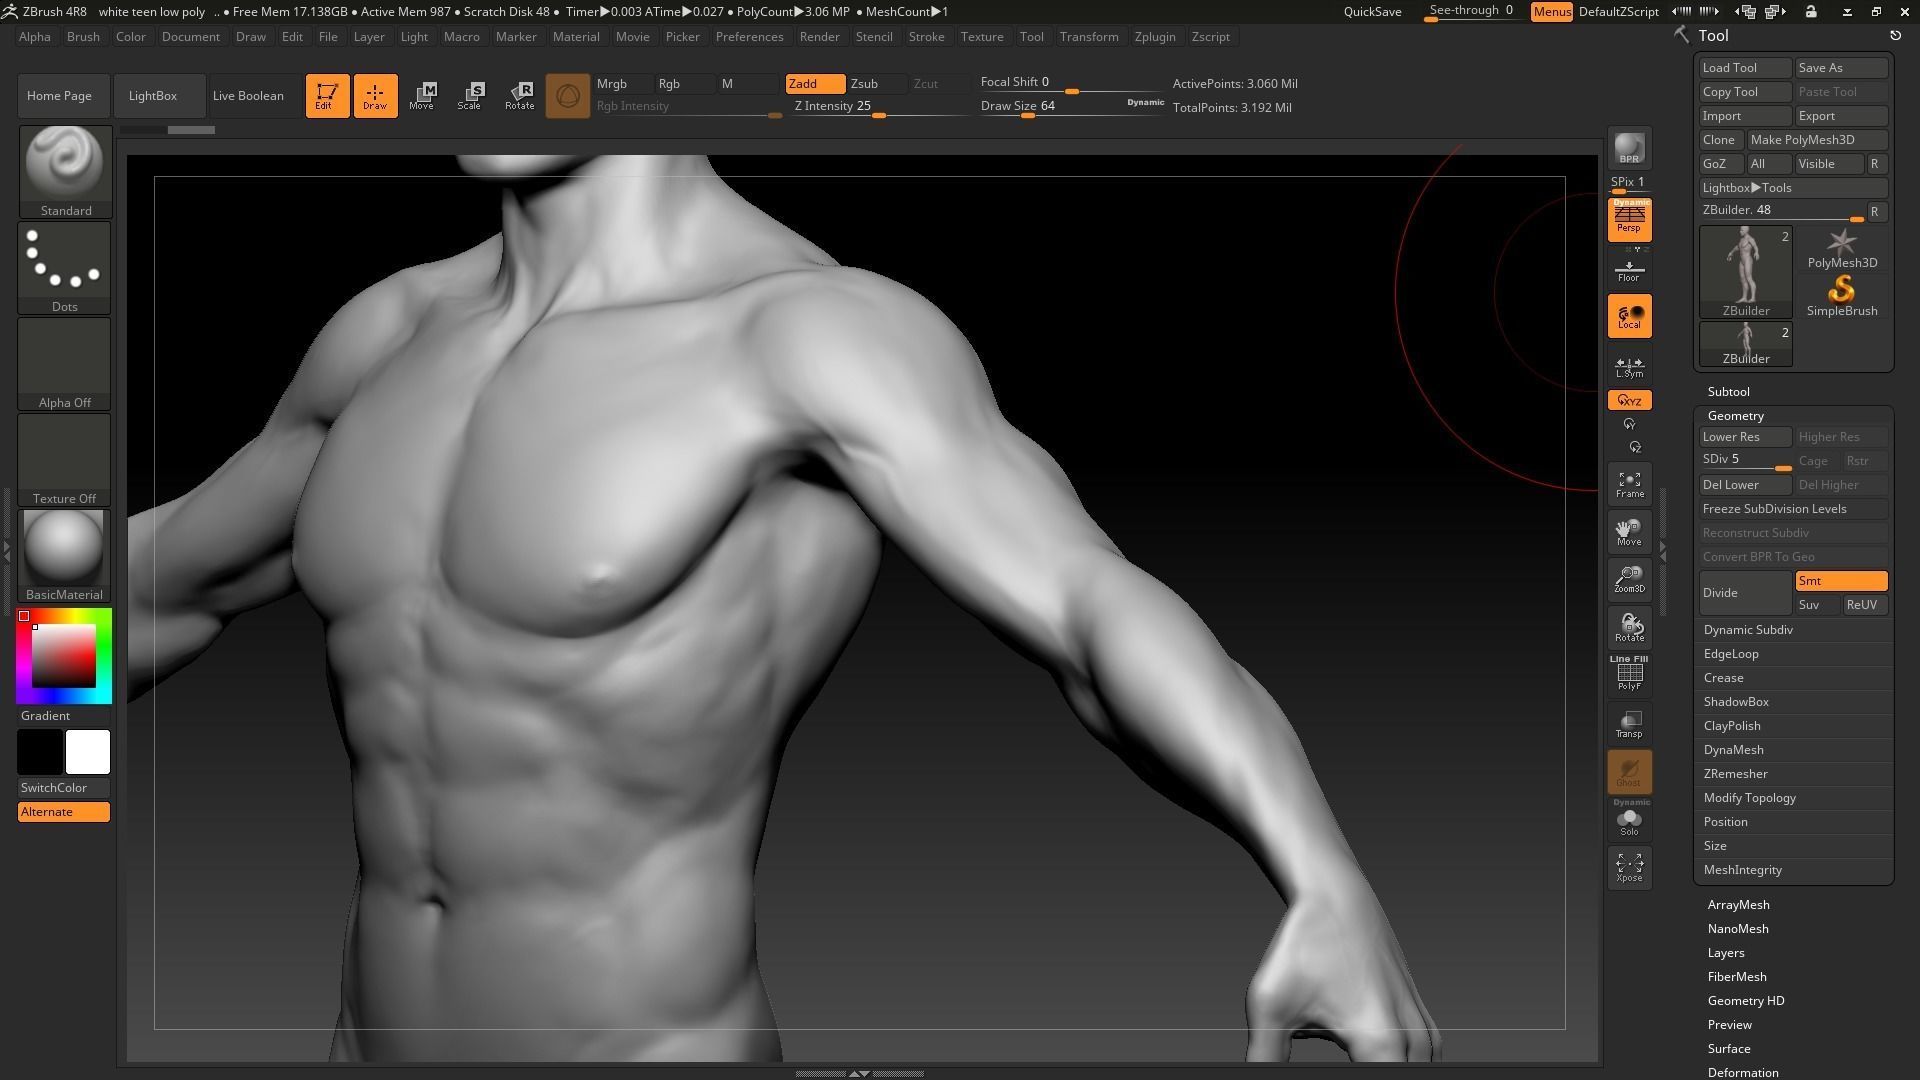Open the Standard brush picker thumbnail
Viewport: 1920px width, 1080px height.
coord(65,171)
